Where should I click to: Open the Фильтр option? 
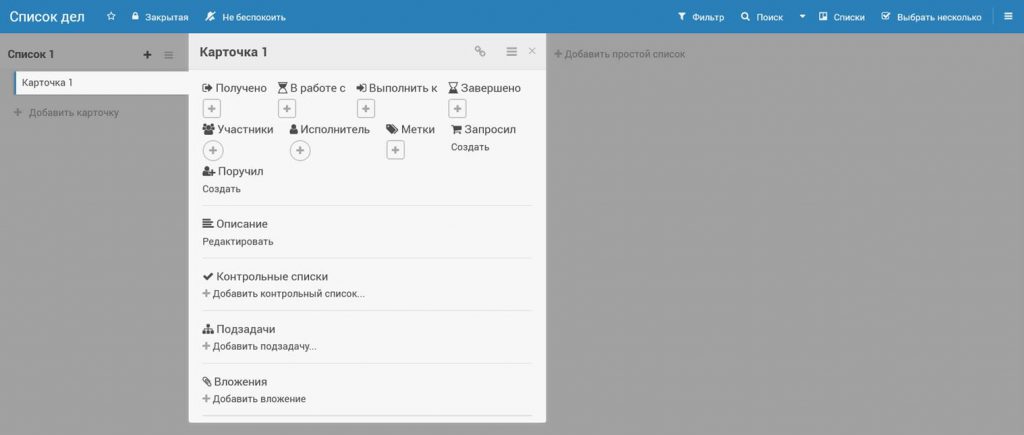click(701, 17)
